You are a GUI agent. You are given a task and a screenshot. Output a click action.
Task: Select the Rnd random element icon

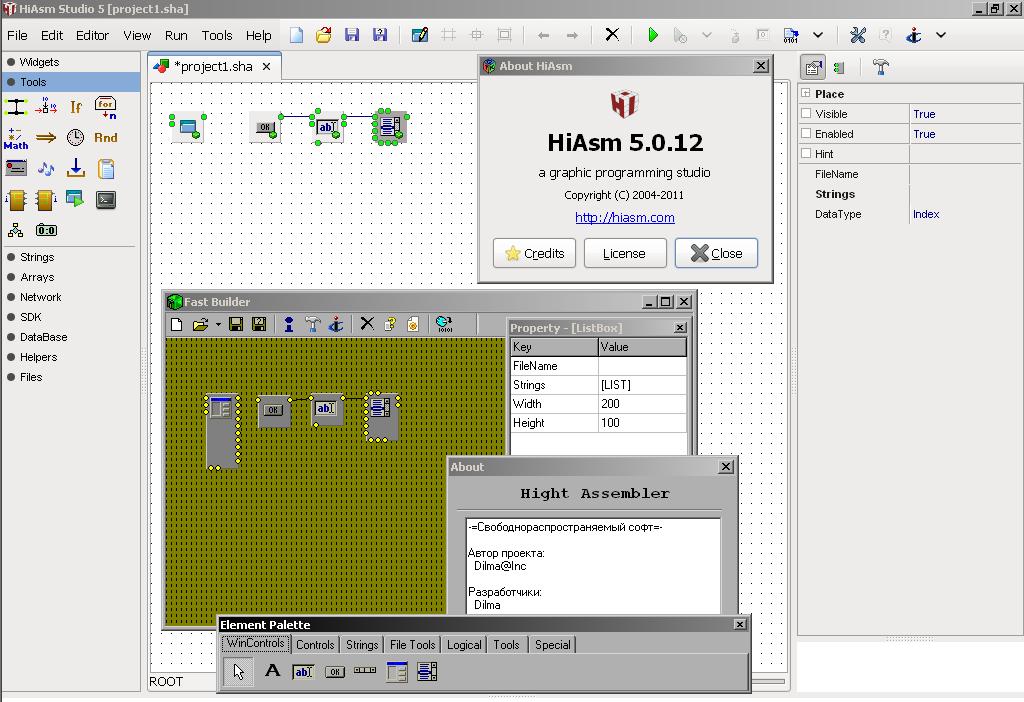tap(105, 138)
